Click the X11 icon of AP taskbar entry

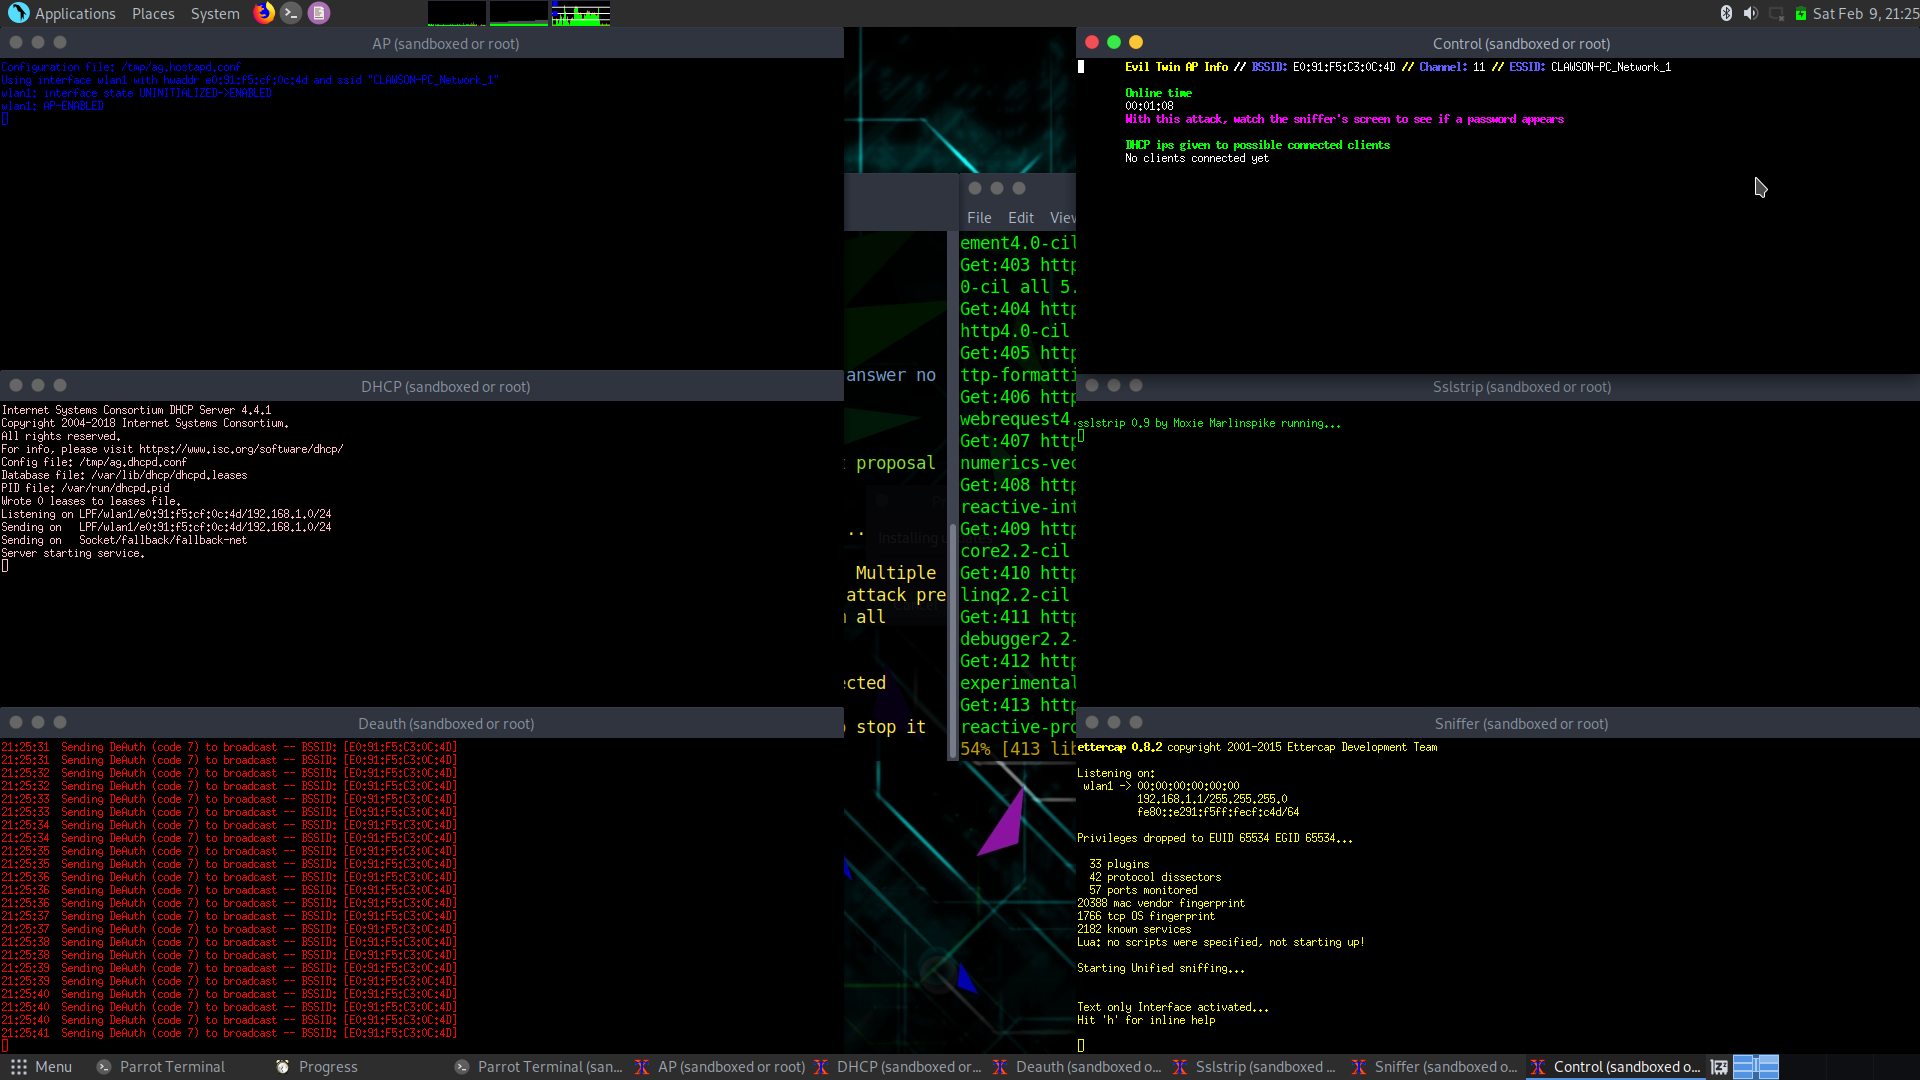coord(642,1067)
